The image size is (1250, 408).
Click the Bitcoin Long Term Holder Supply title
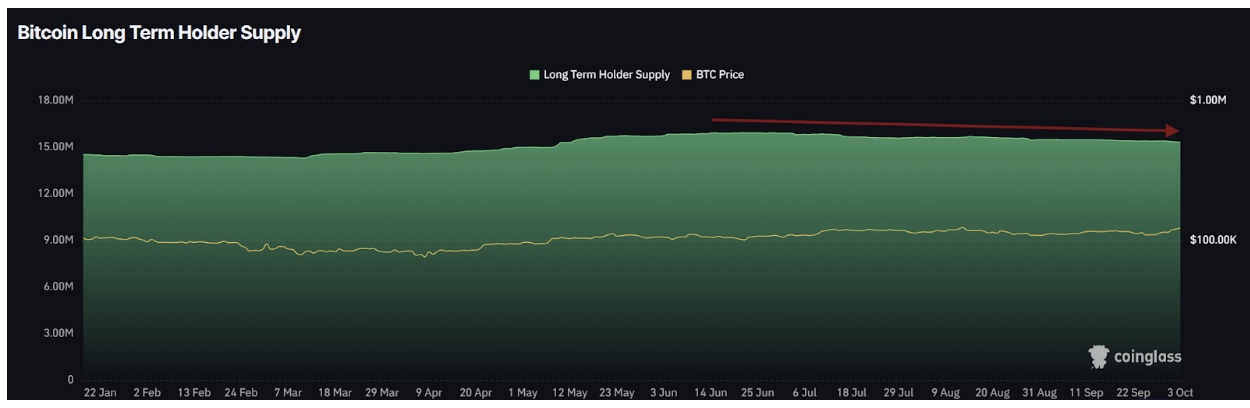(159, 33)
